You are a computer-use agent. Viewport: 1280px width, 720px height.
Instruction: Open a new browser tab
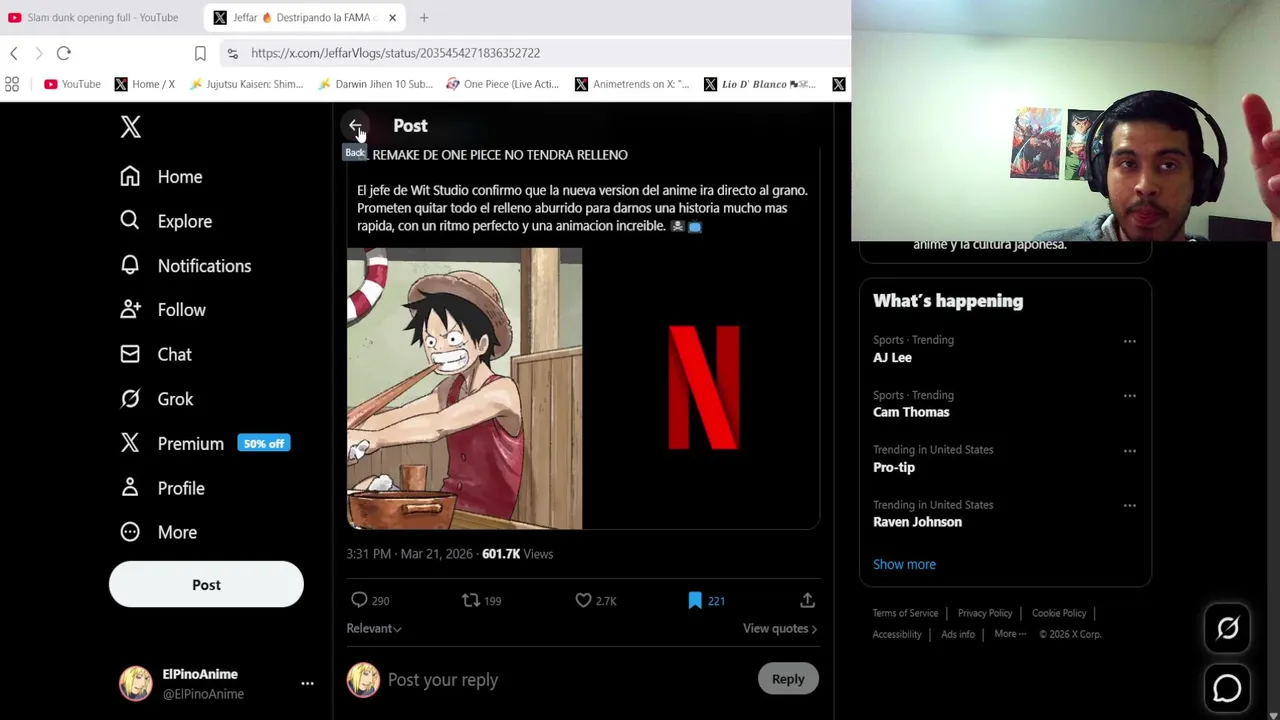pyautogui.click(x=424, y=17)
